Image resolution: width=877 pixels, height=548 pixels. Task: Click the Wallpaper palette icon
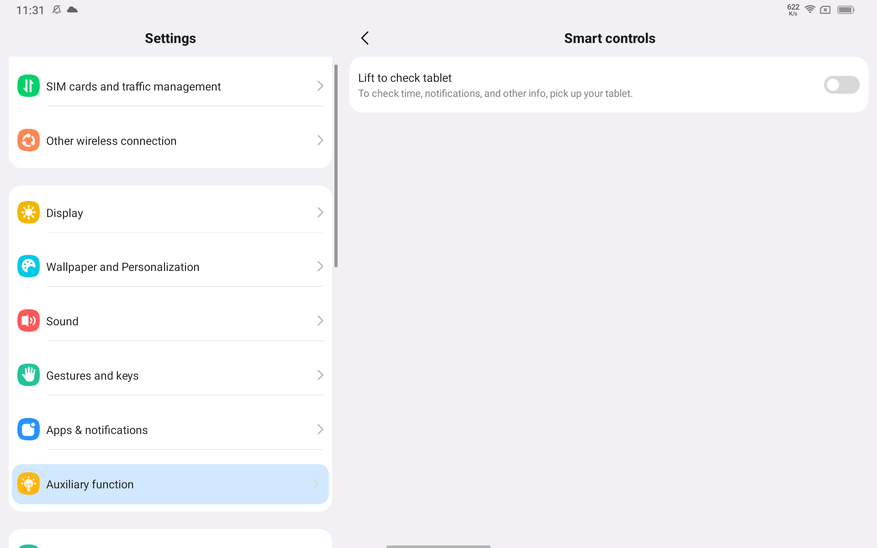pyautogui.click(x=29, y=267)
